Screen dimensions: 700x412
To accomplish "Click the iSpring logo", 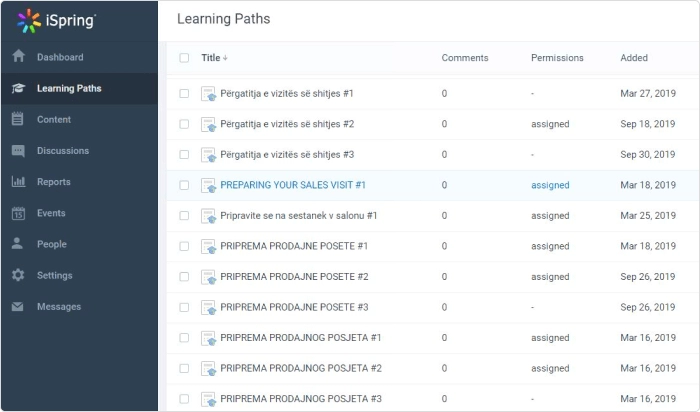I will (x=56, y=21).
